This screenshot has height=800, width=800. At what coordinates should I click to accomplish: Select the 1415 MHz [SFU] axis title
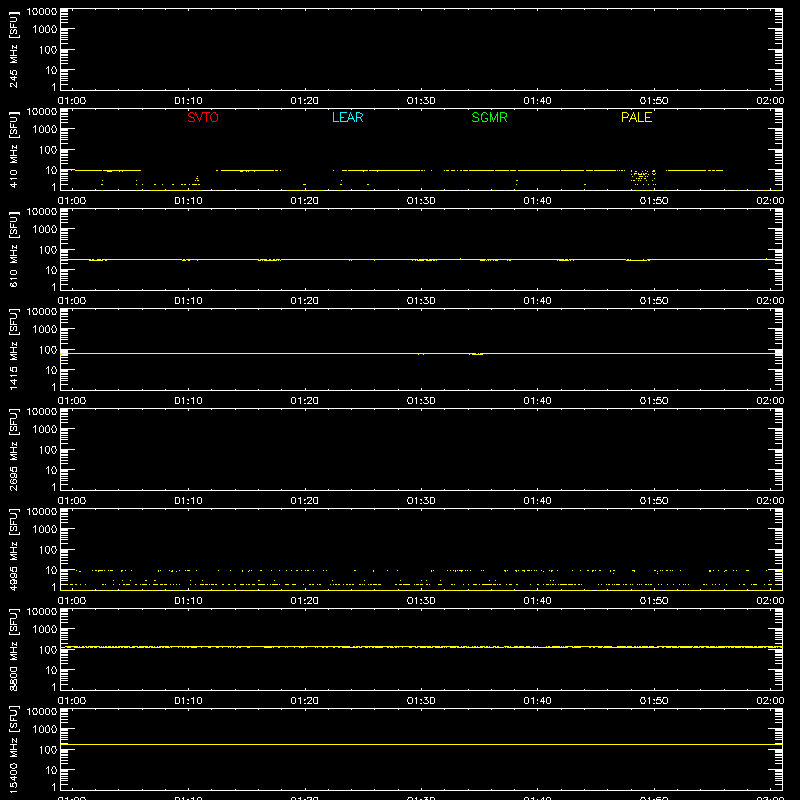tap(13, 350)
